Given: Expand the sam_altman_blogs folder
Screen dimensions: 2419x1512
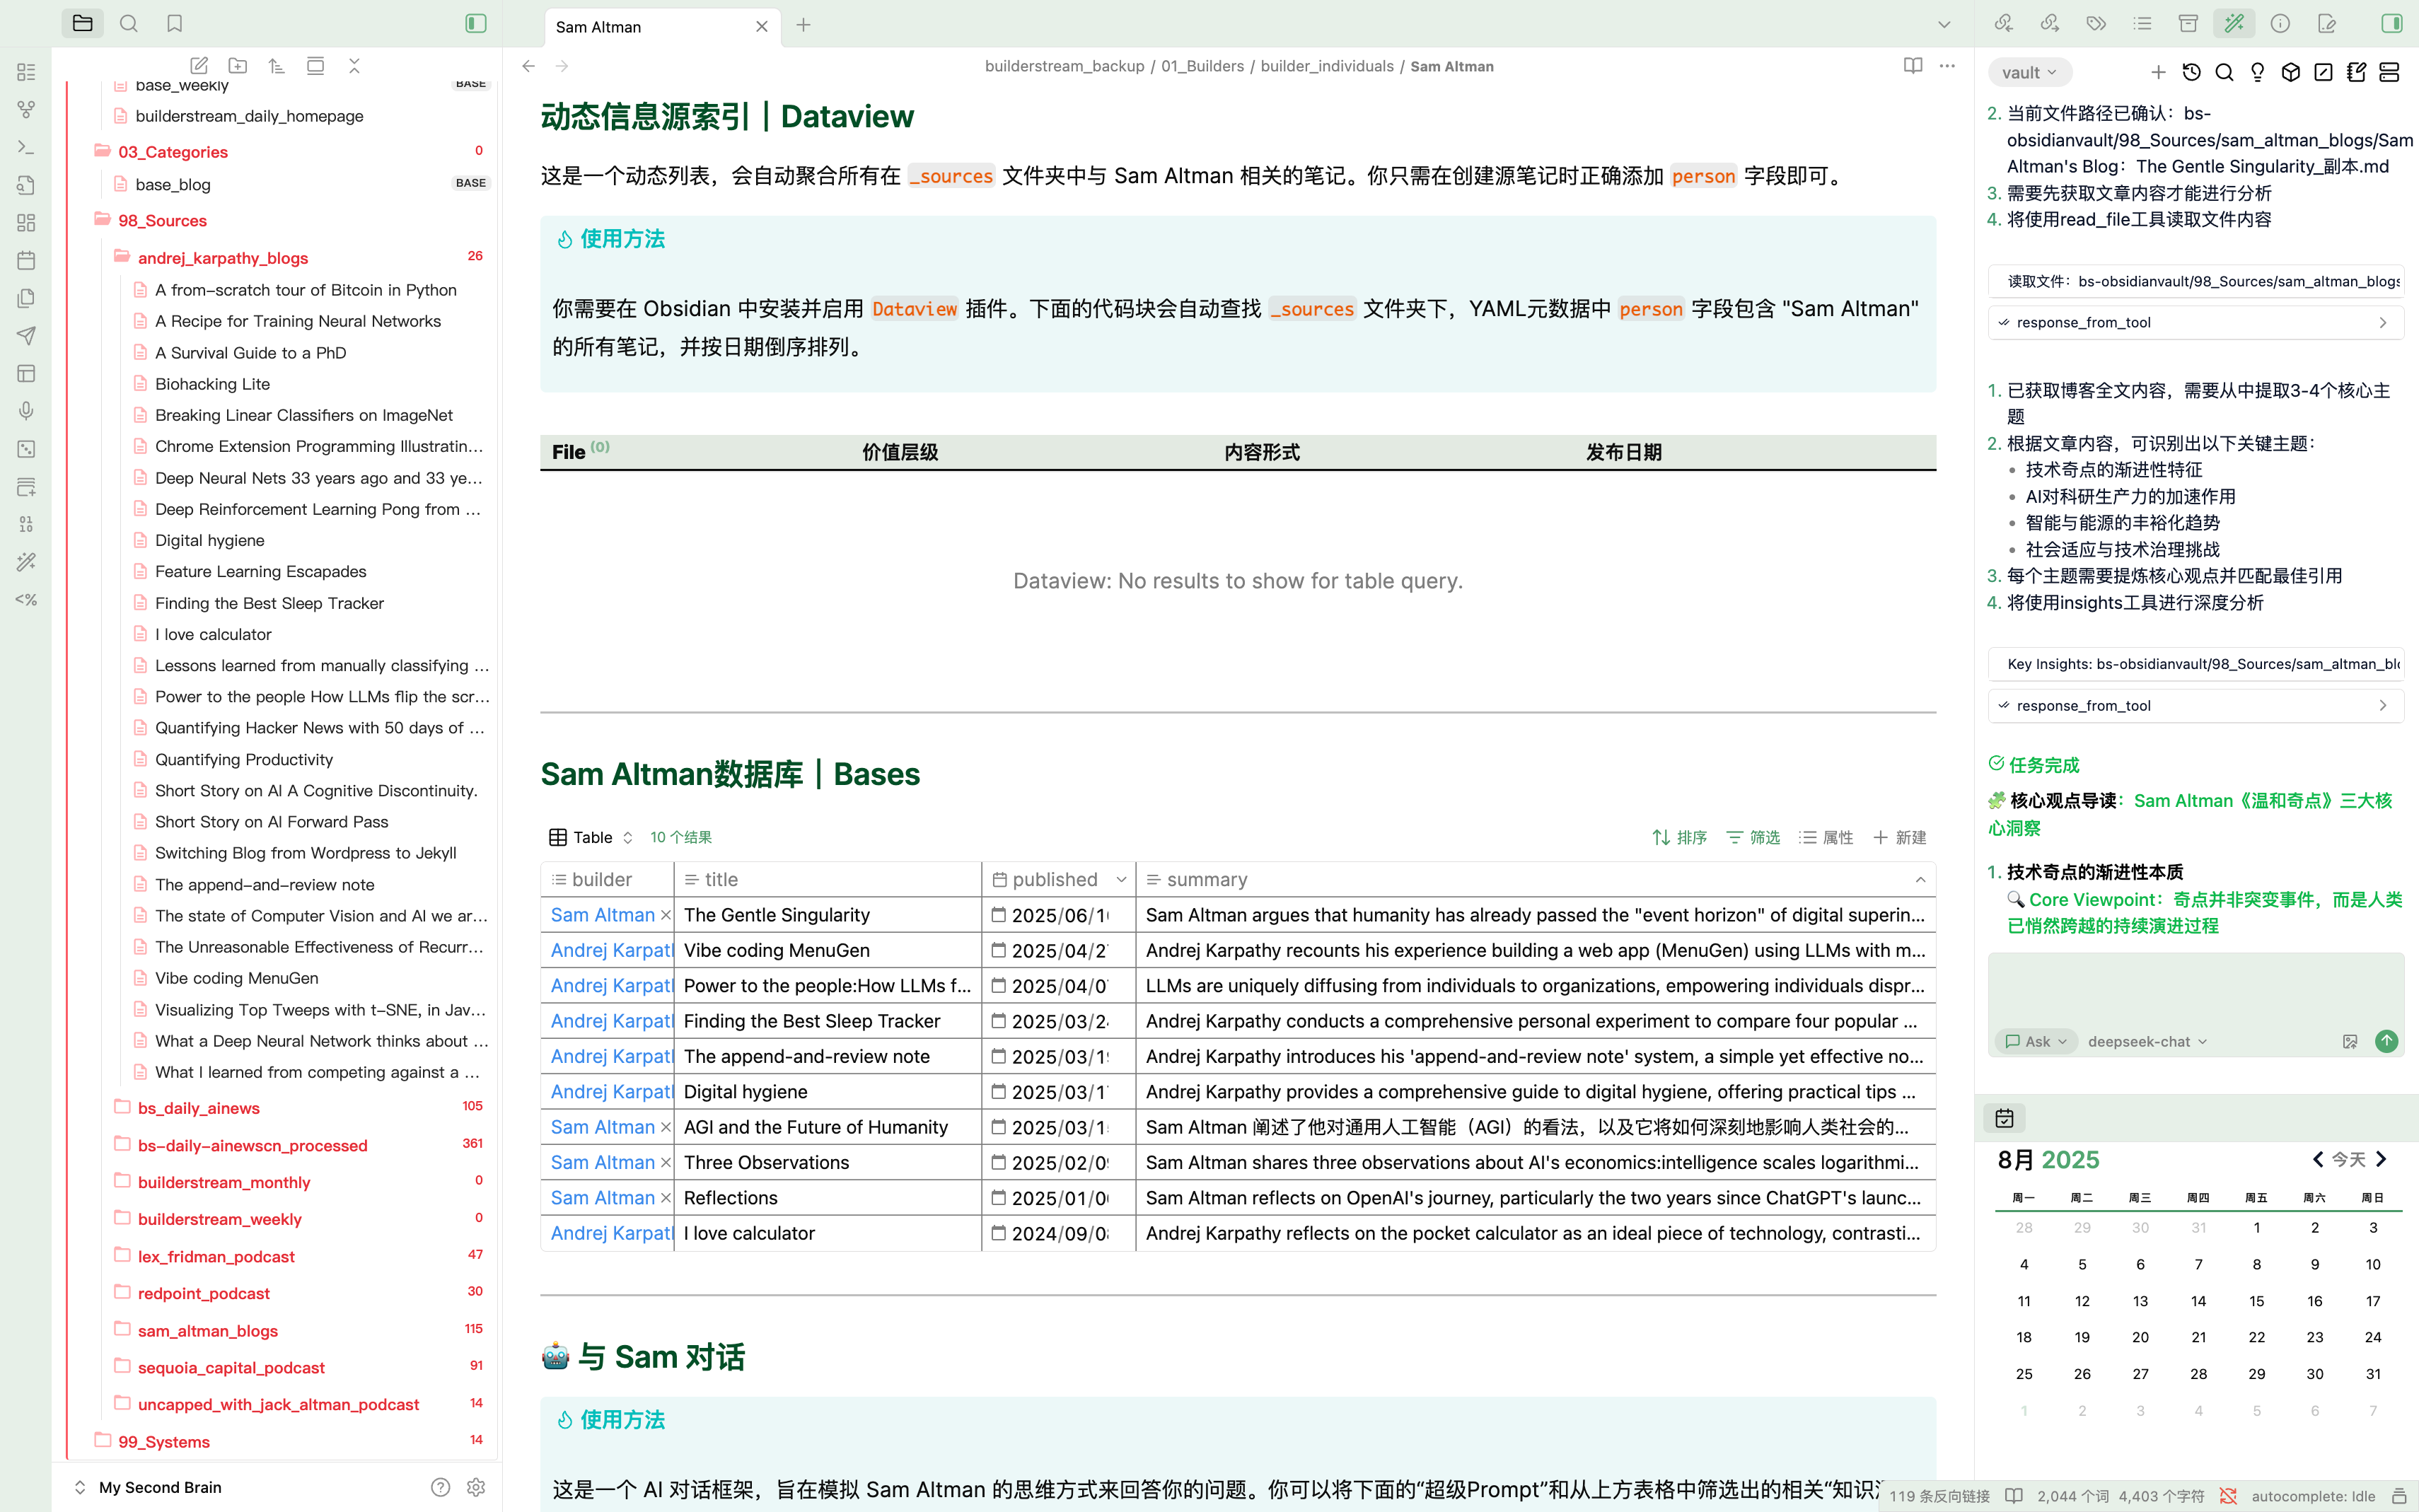Looking at the screenshot, I should tap(207, 1330).
